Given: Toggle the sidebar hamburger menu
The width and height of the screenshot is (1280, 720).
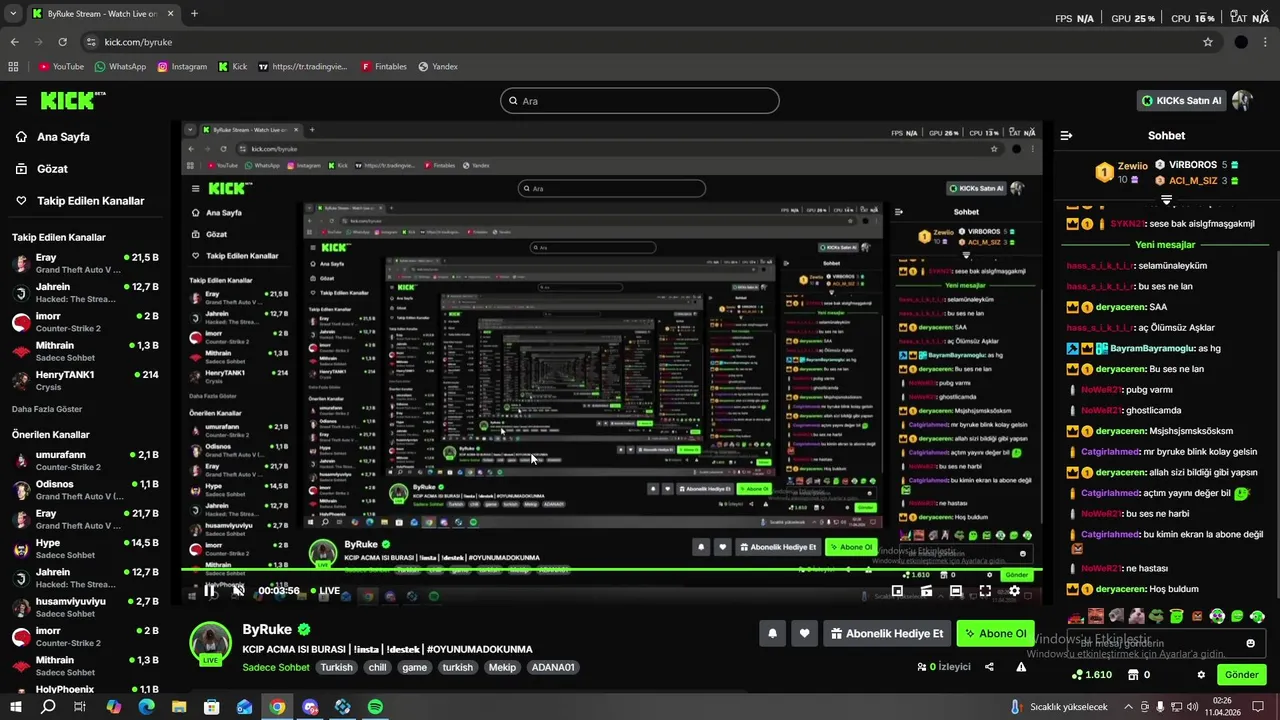Looking at the screenshot, I should point(21,100).
